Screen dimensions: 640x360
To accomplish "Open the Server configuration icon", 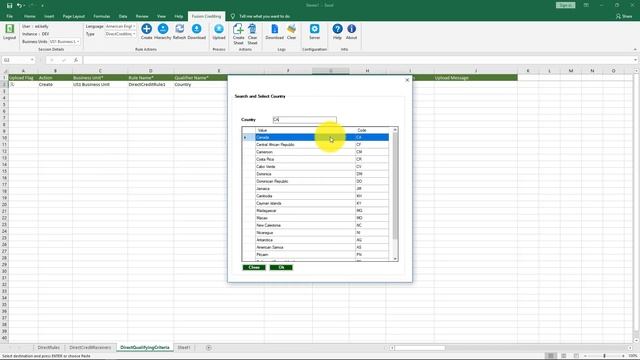I will [314, 32].
